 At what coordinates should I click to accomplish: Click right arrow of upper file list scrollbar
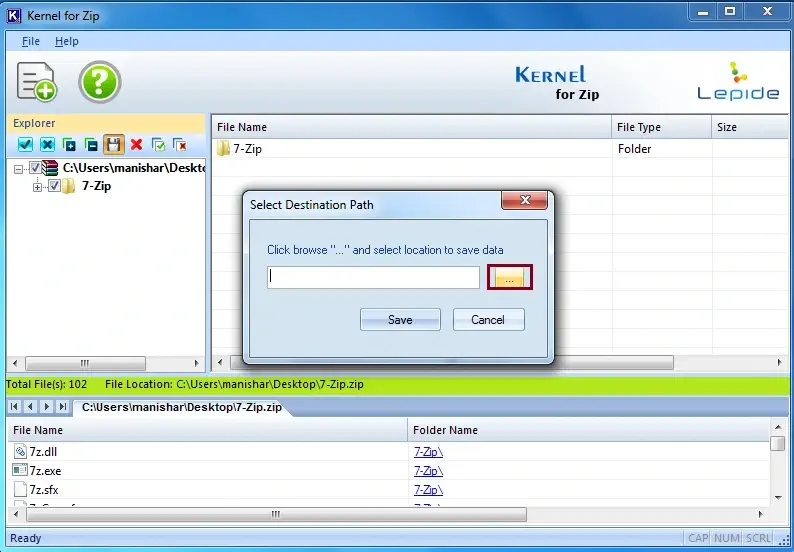pos(779,362)
